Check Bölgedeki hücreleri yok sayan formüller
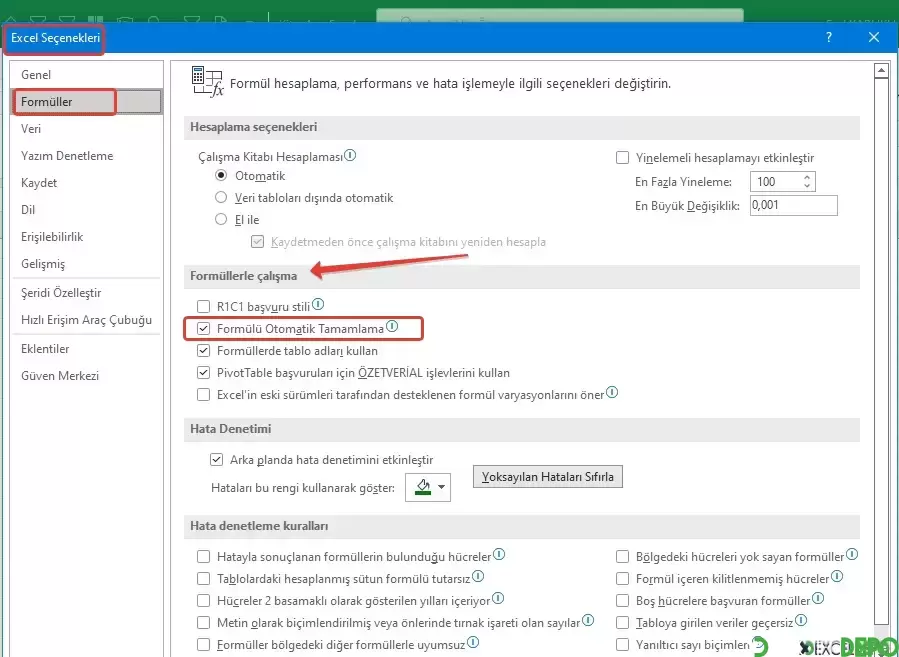This screenshot has width=899, height=657. (x=622, y=557)
